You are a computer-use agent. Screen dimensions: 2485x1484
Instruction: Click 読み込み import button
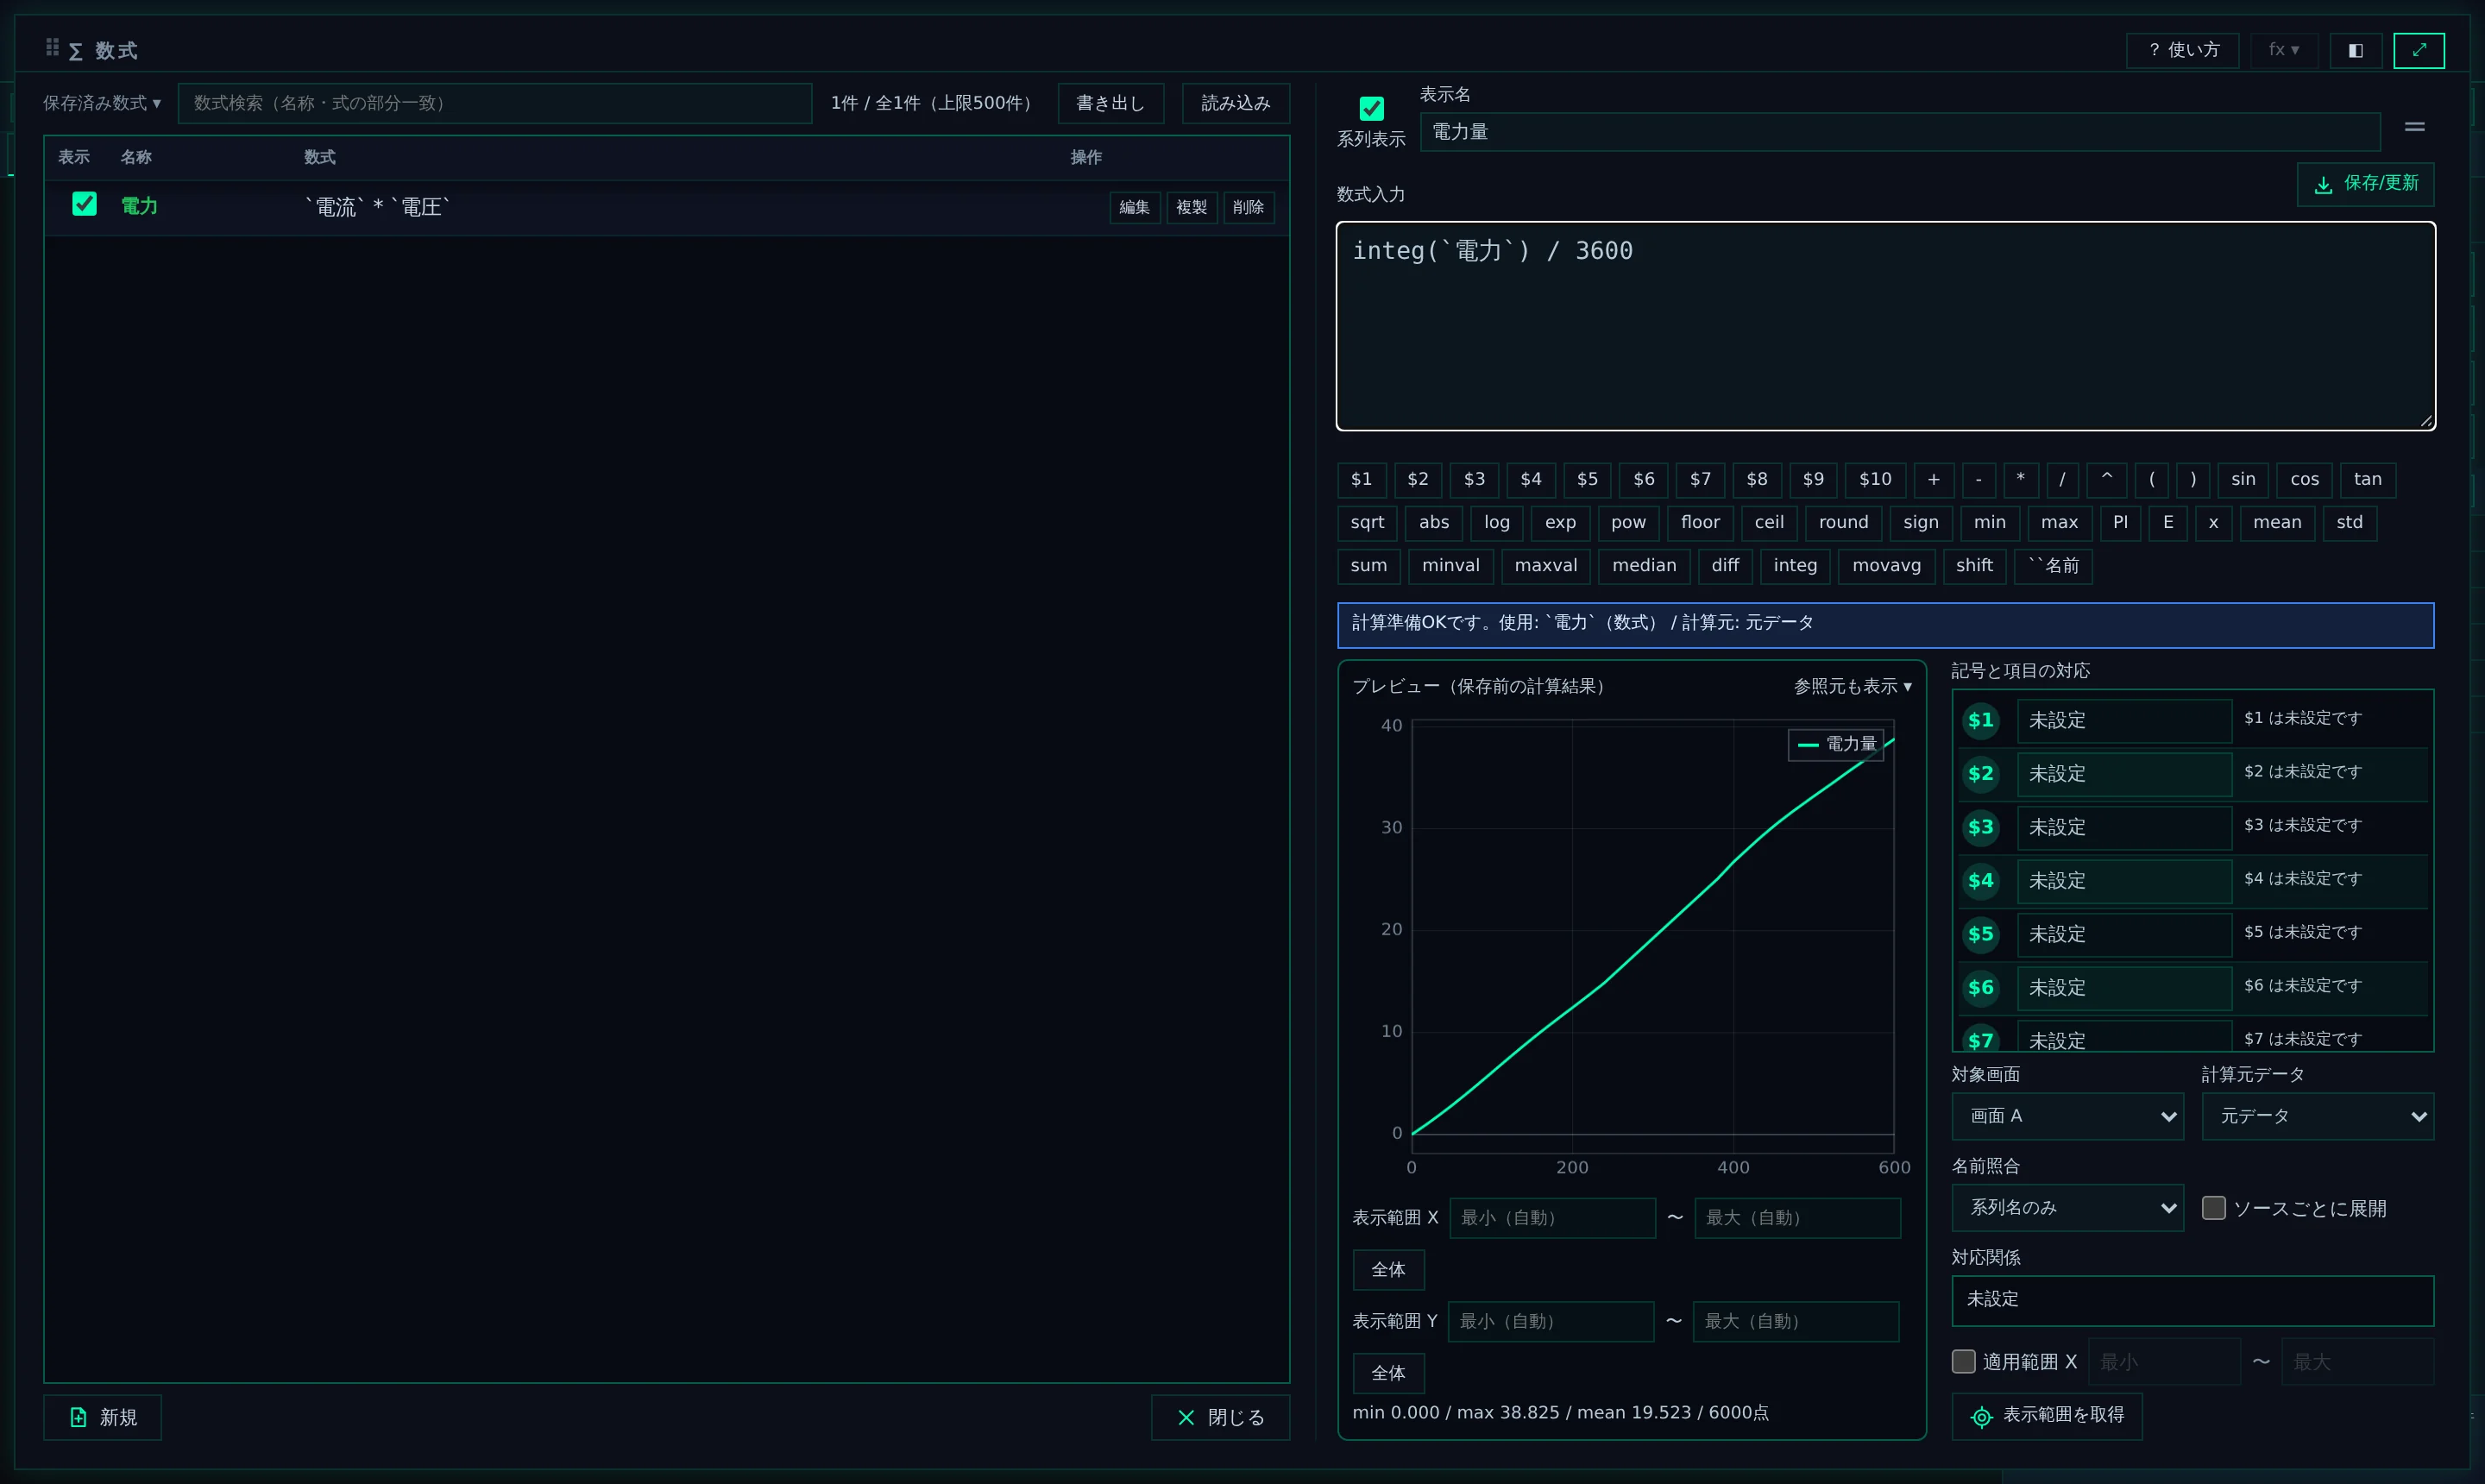point(1235,103)
